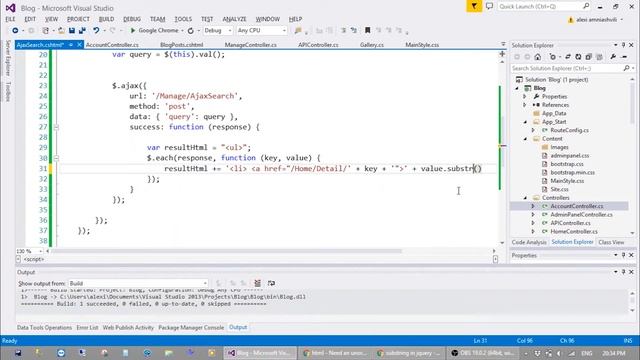
Task: Select bootstrap.min.css in Solution Explorer
Action: pyautogui.click(x=572, y=173)
